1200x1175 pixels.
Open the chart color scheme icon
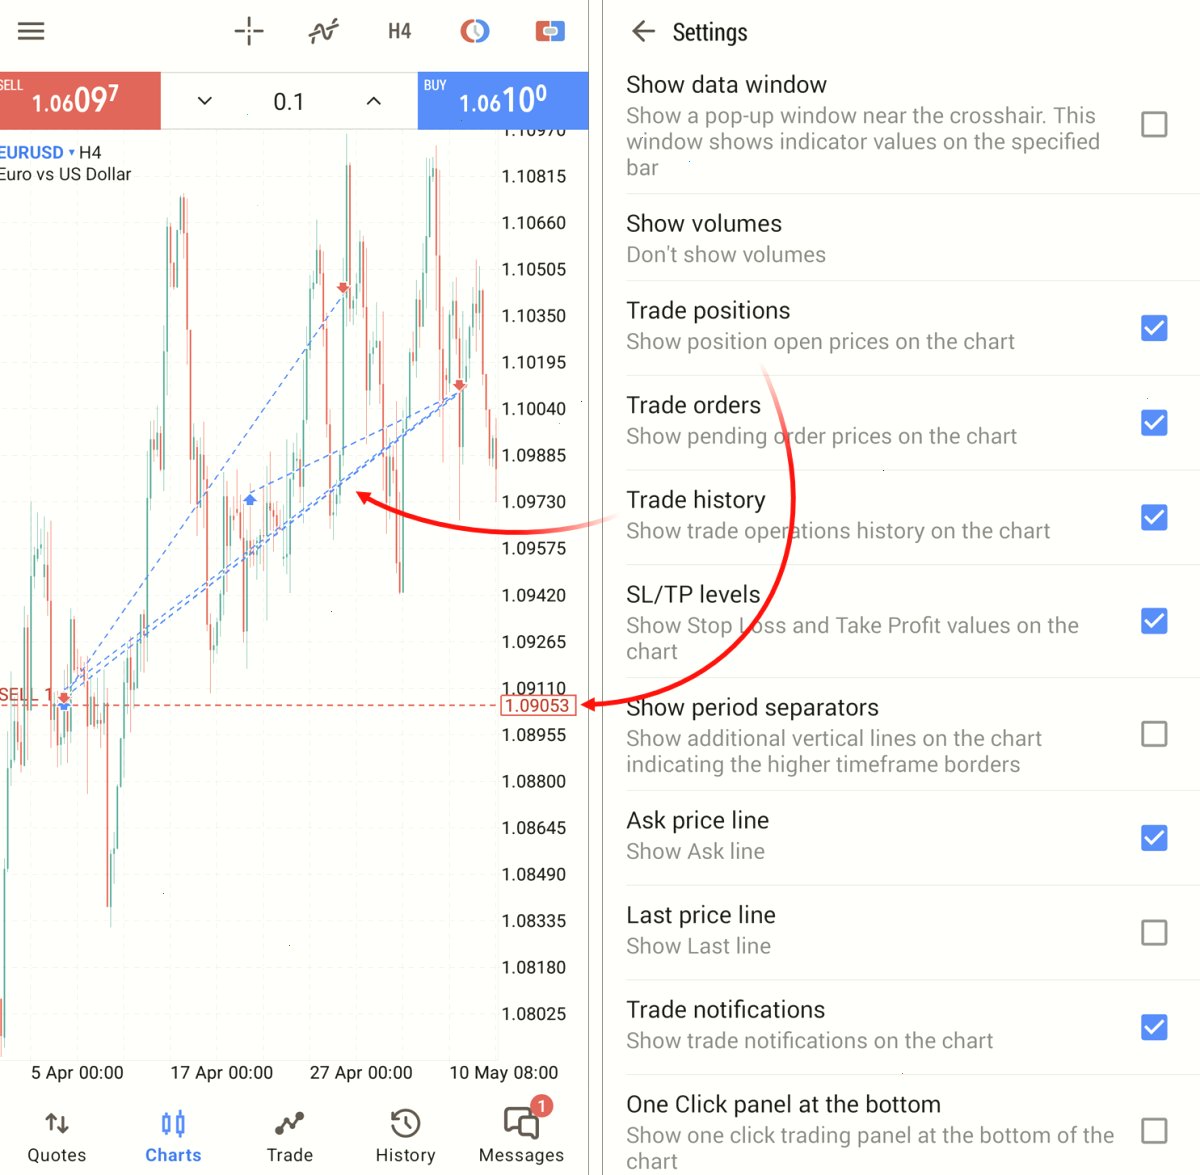(475, 31)
